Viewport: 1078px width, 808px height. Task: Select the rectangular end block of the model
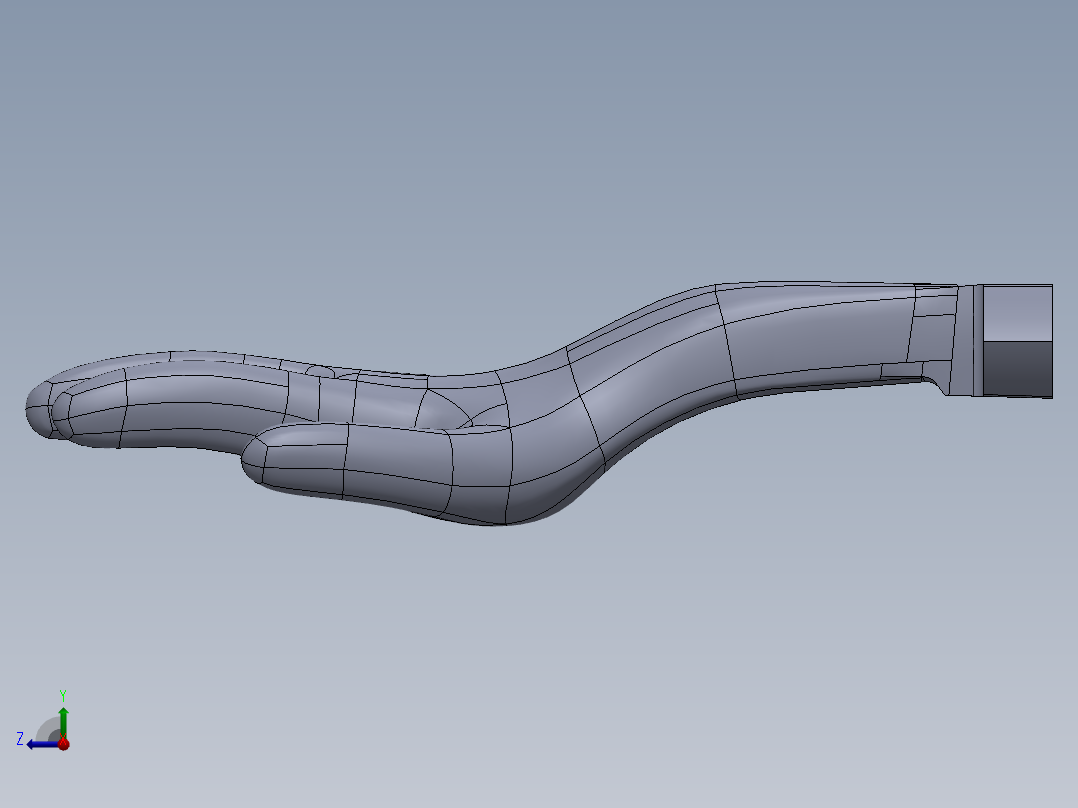click(1018, 340)
